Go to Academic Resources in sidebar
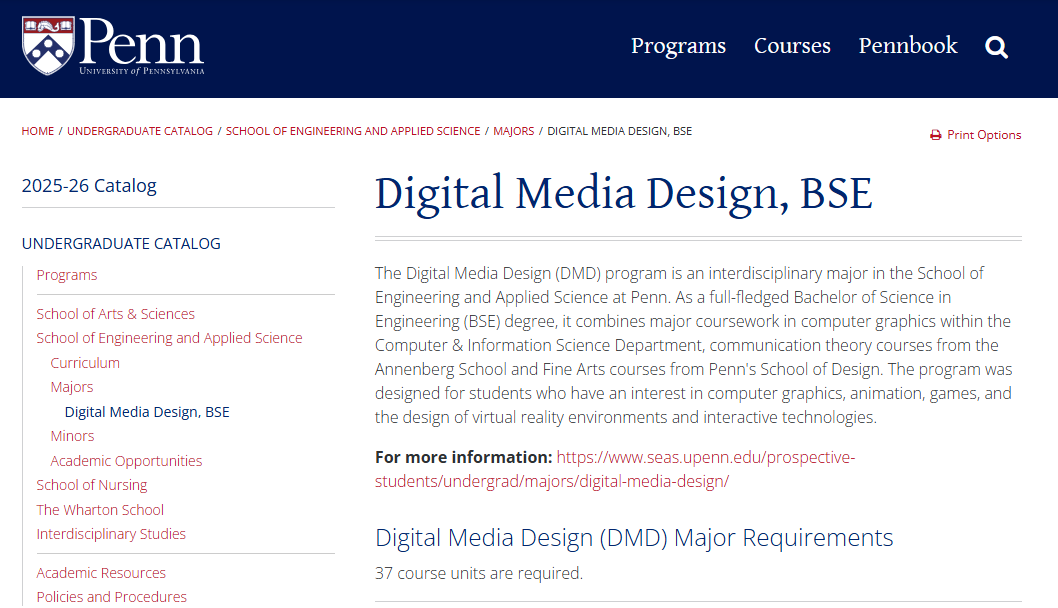The image size is (1058, 608). pyautogui.click(x=101, y=573)
